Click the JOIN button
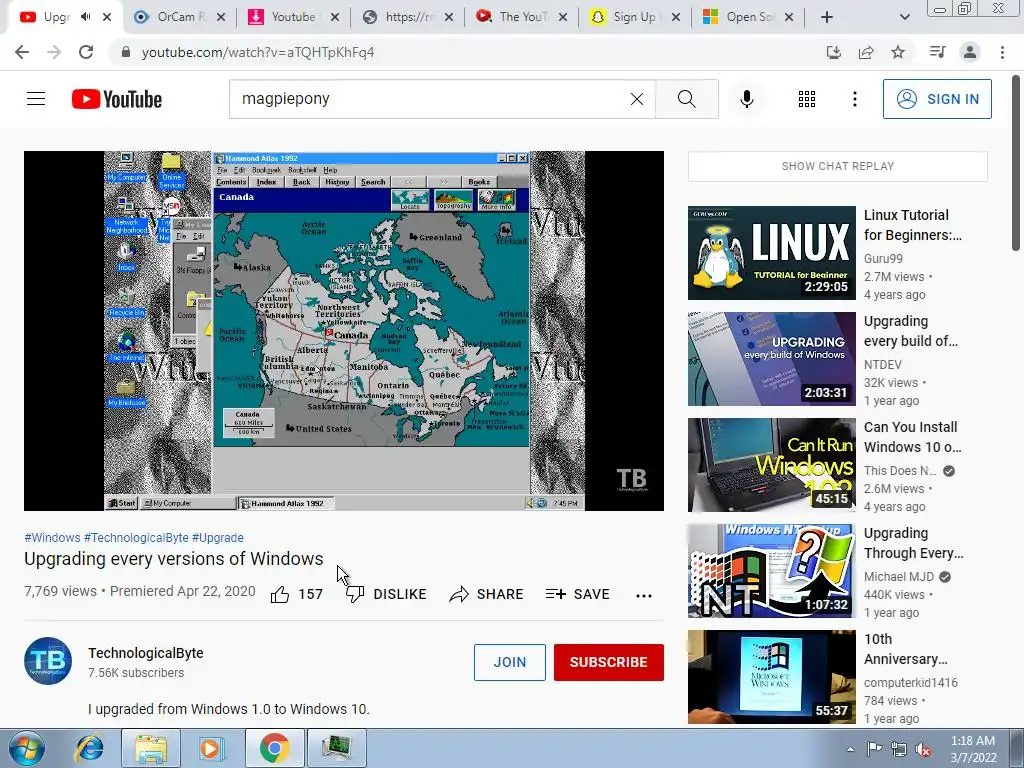 coord(509,662)
